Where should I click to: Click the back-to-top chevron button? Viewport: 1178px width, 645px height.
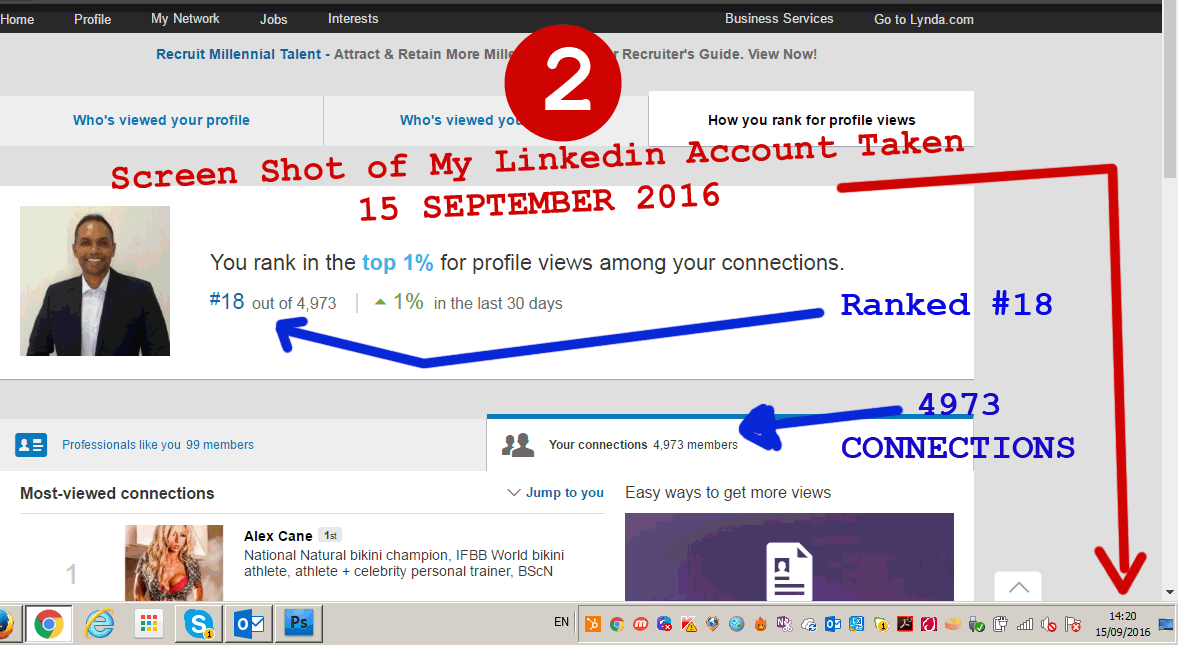[x=1018, y=586]
